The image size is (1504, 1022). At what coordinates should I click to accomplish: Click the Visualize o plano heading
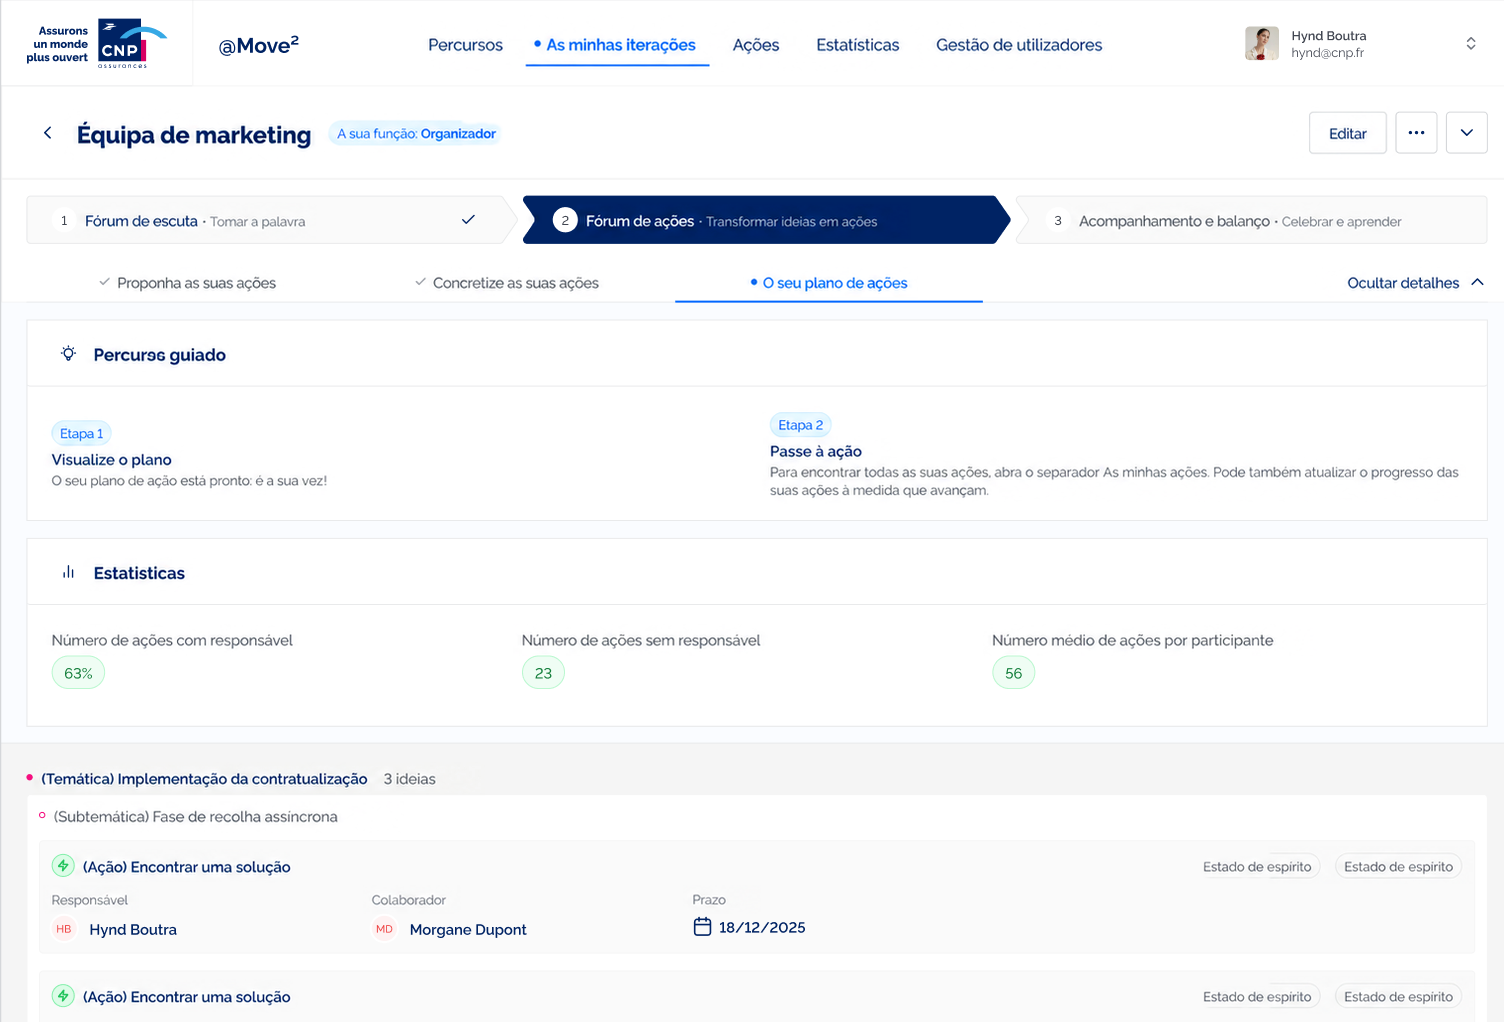click(112, 460)
